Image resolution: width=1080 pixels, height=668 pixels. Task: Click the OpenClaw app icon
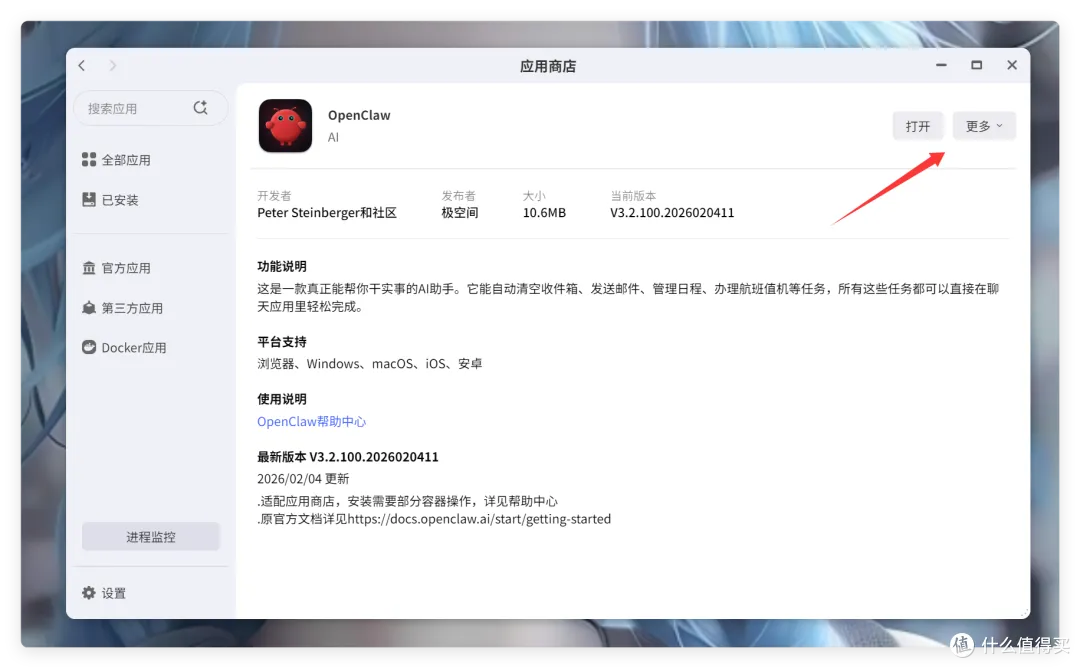coord(285,126)
